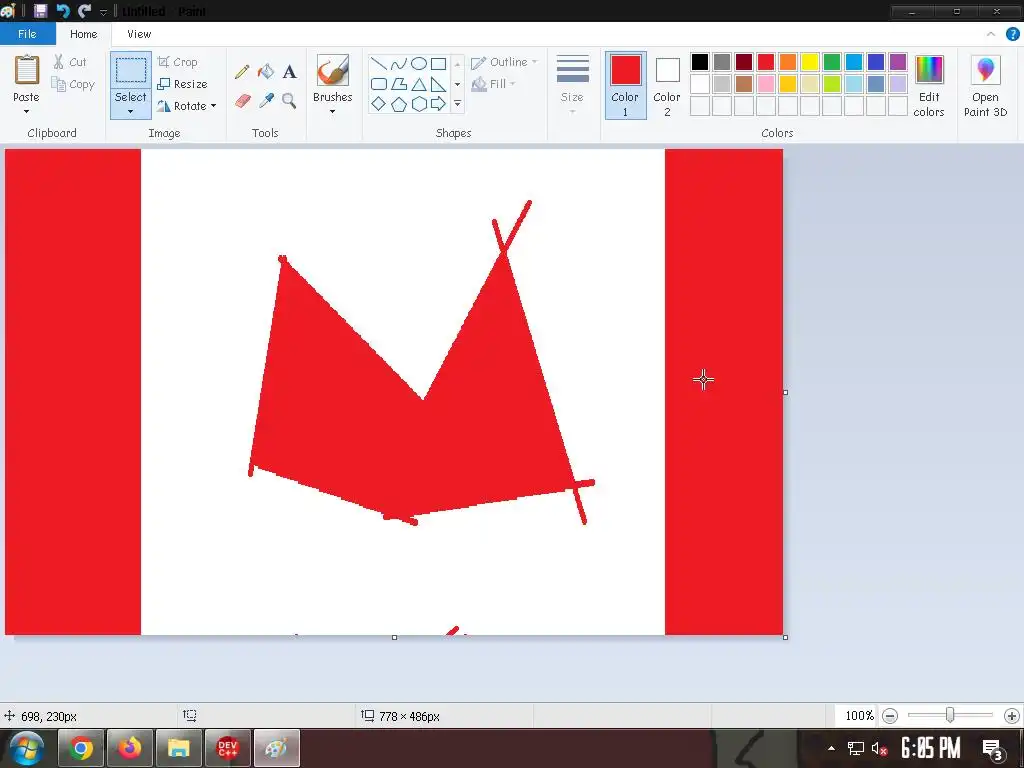This screenshot has width=1024, height=768.
Task: Activate Color 2 selector
Action: [667, 86]
